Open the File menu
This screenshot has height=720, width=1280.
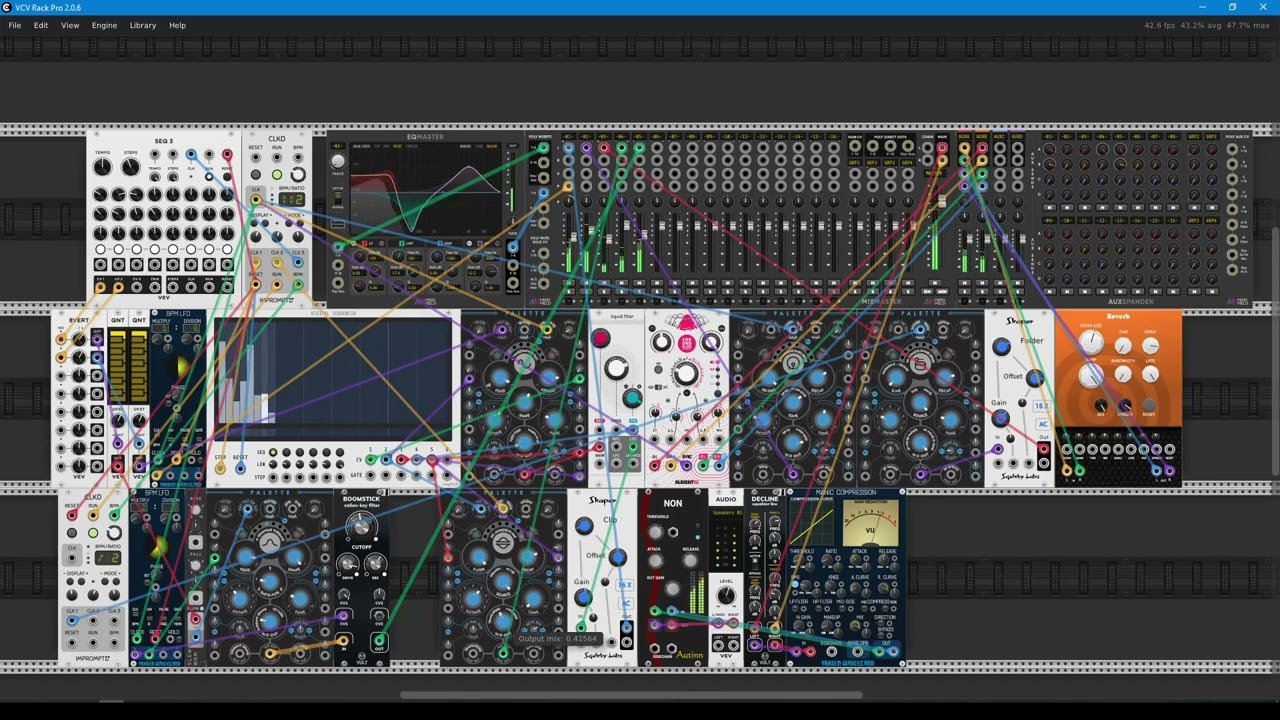(15, 25)
